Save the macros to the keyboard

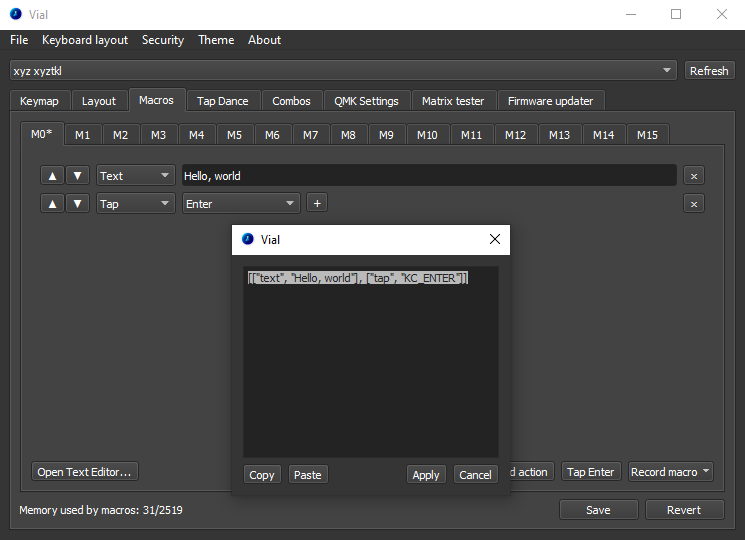point(598,510)
